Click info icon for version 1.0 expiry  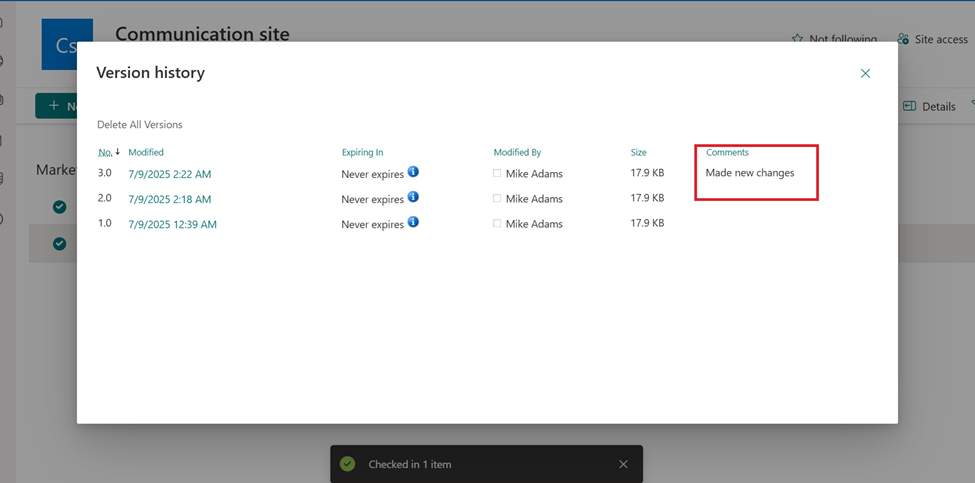pyautogui.click(x=413, y=222)
